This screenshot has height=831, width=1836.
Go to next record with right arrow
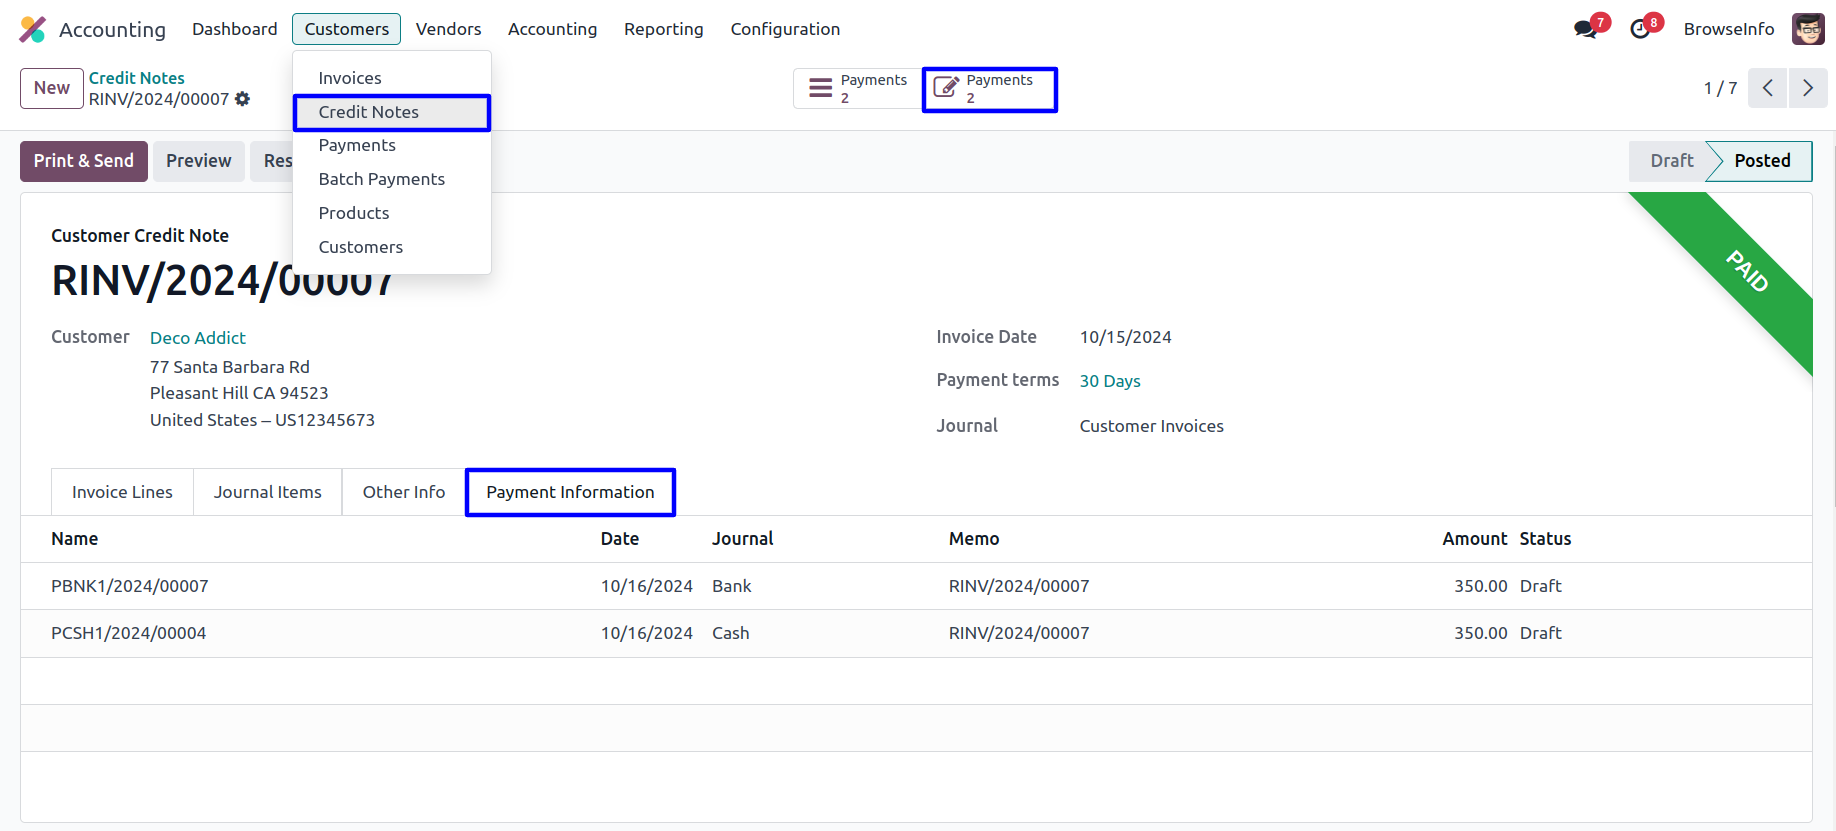tap(1807, 88)
